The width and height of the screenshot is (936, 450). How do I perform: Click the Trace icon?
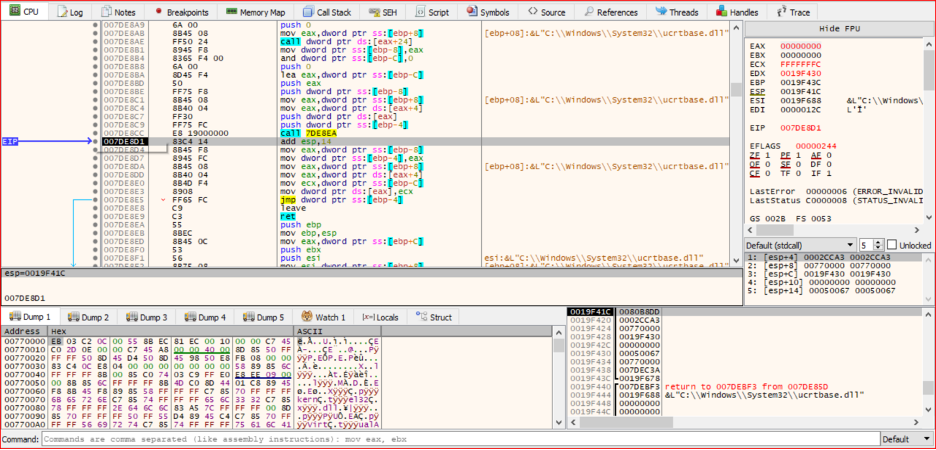[x=781, y=12]
